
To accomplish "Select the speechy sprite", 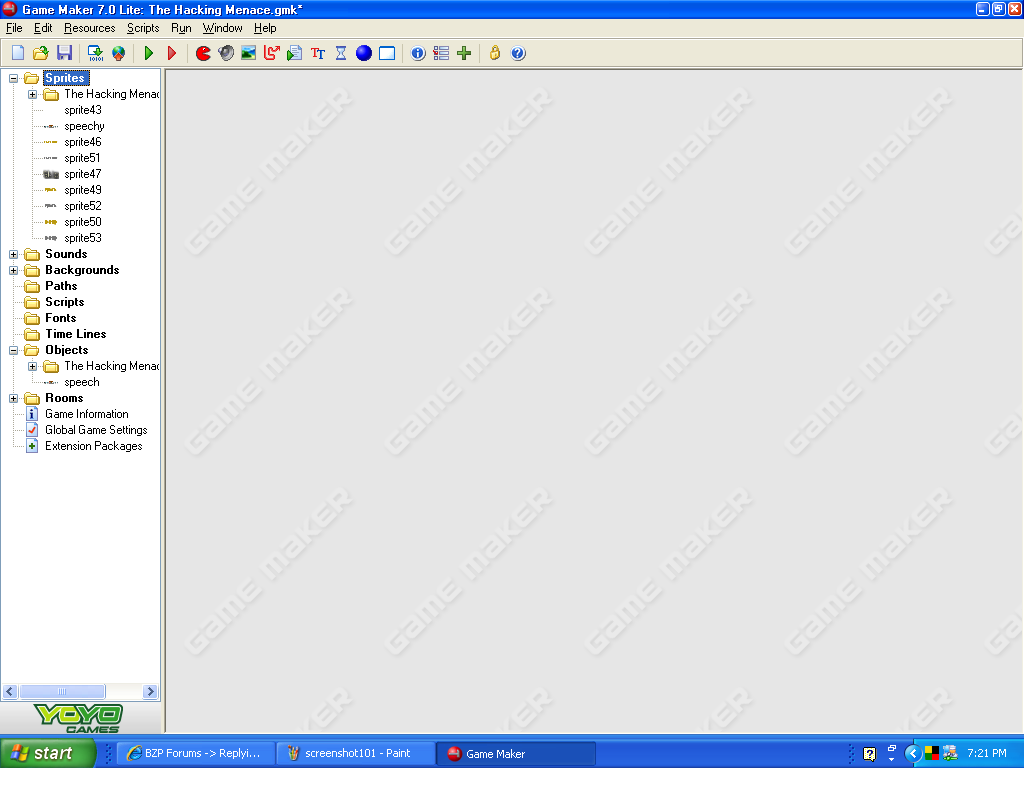I will [84, 126].
